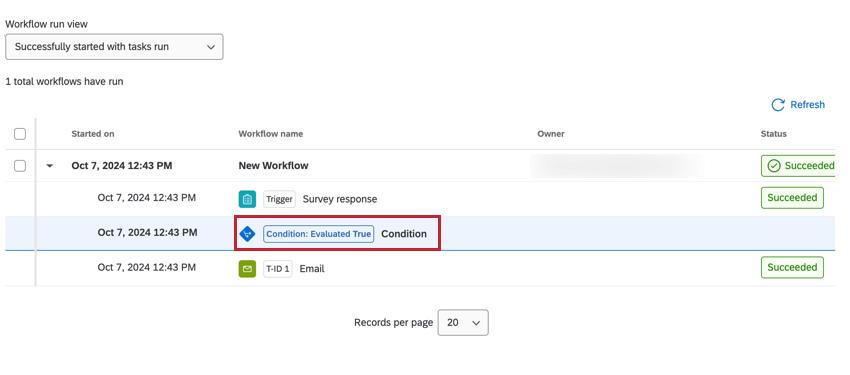Click the T-ID 1 tag badge
The height and width of the screenshot is (375, 850).
[x=278, y=268]
